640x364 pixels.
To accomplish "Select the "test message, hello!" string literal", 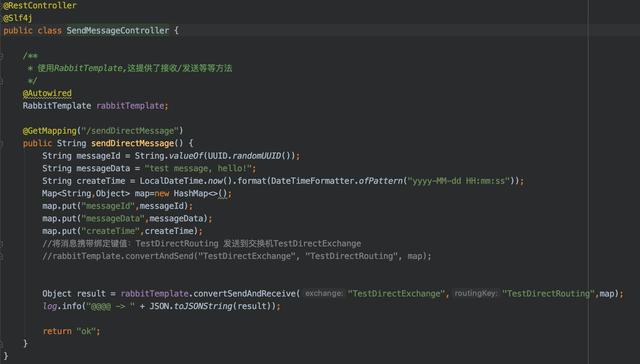I will click(x=198, y=169).
